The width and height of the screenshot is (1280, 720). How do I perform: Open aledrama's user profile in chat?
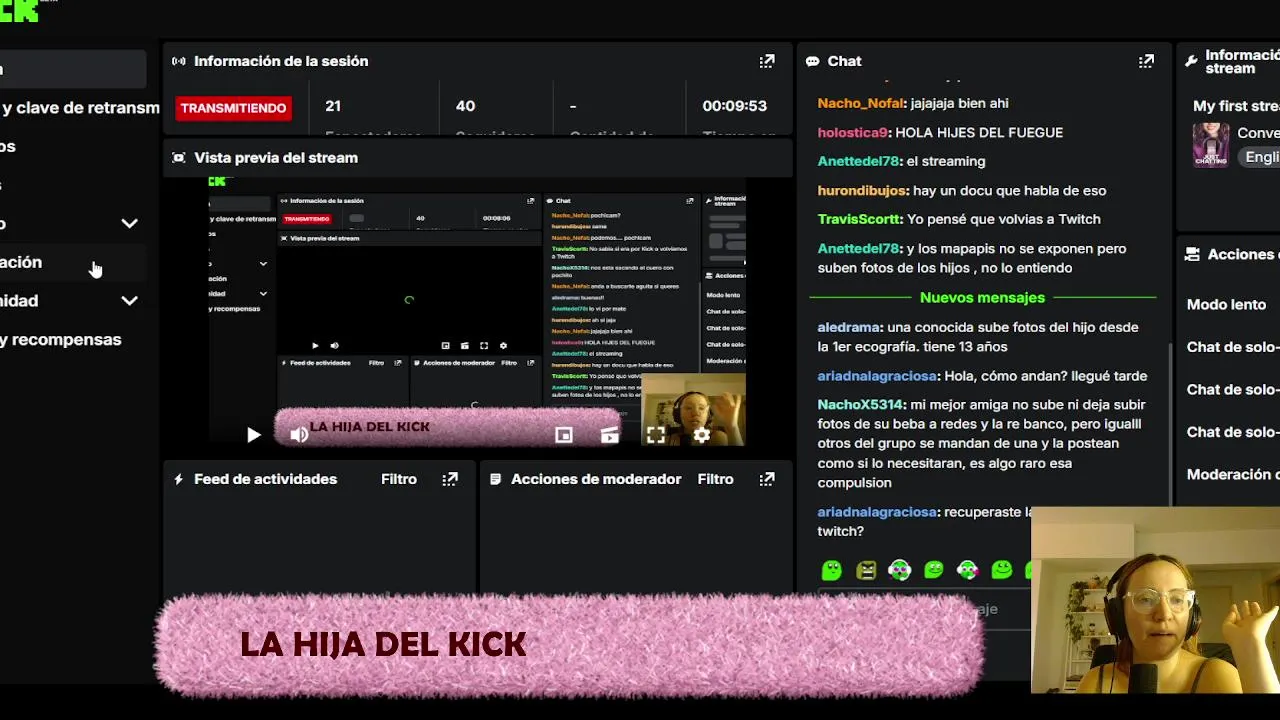click(850, 327)
